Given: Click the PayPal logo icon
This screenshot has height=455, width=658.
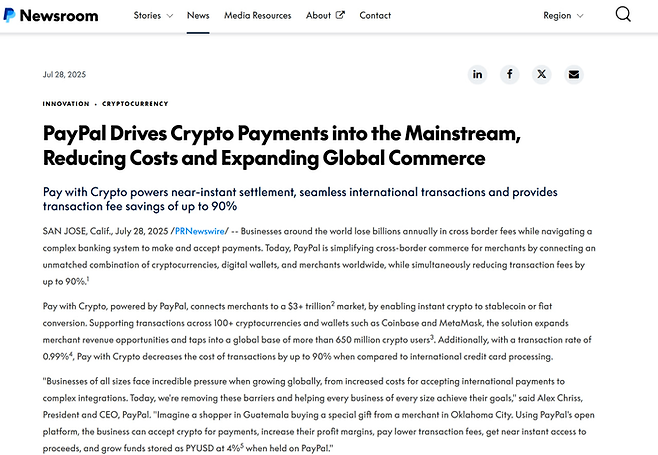Looking at the screenshot, I should coord(9,15).
